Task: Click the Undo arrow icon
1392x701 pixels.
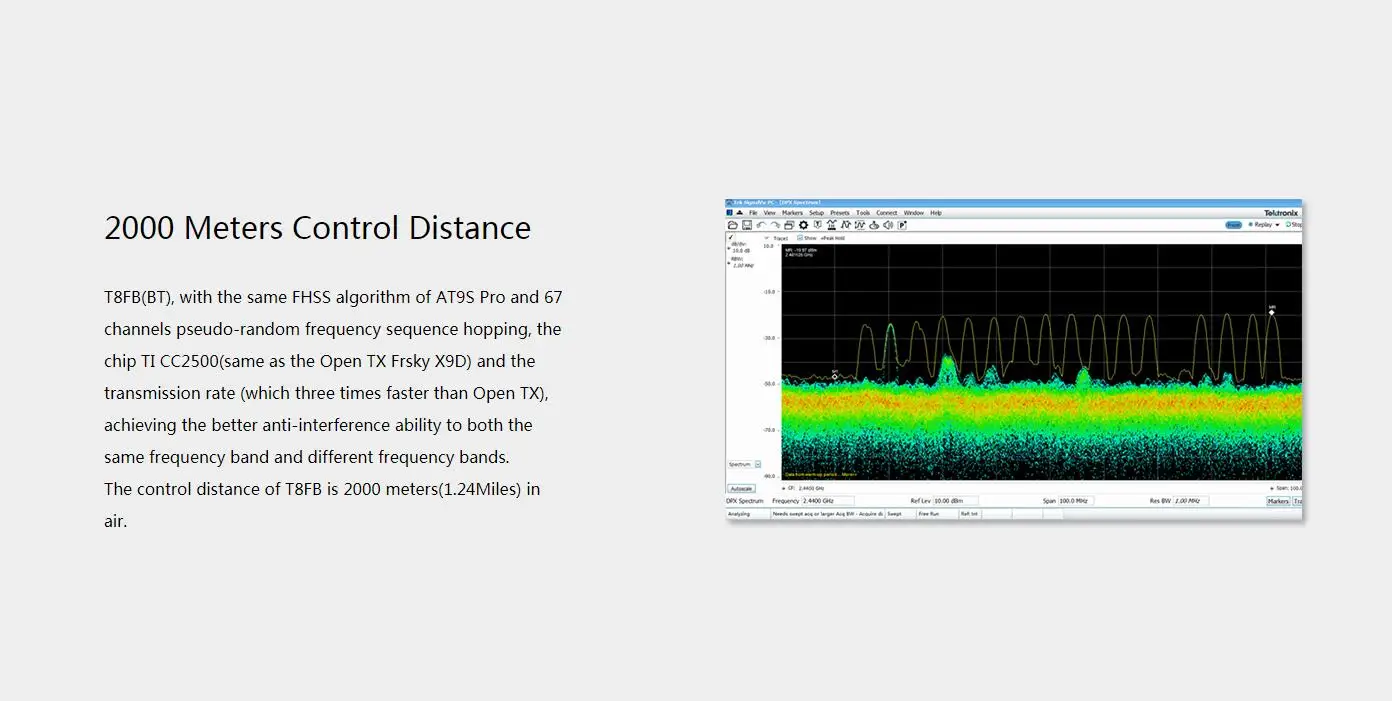Action: 762,224
